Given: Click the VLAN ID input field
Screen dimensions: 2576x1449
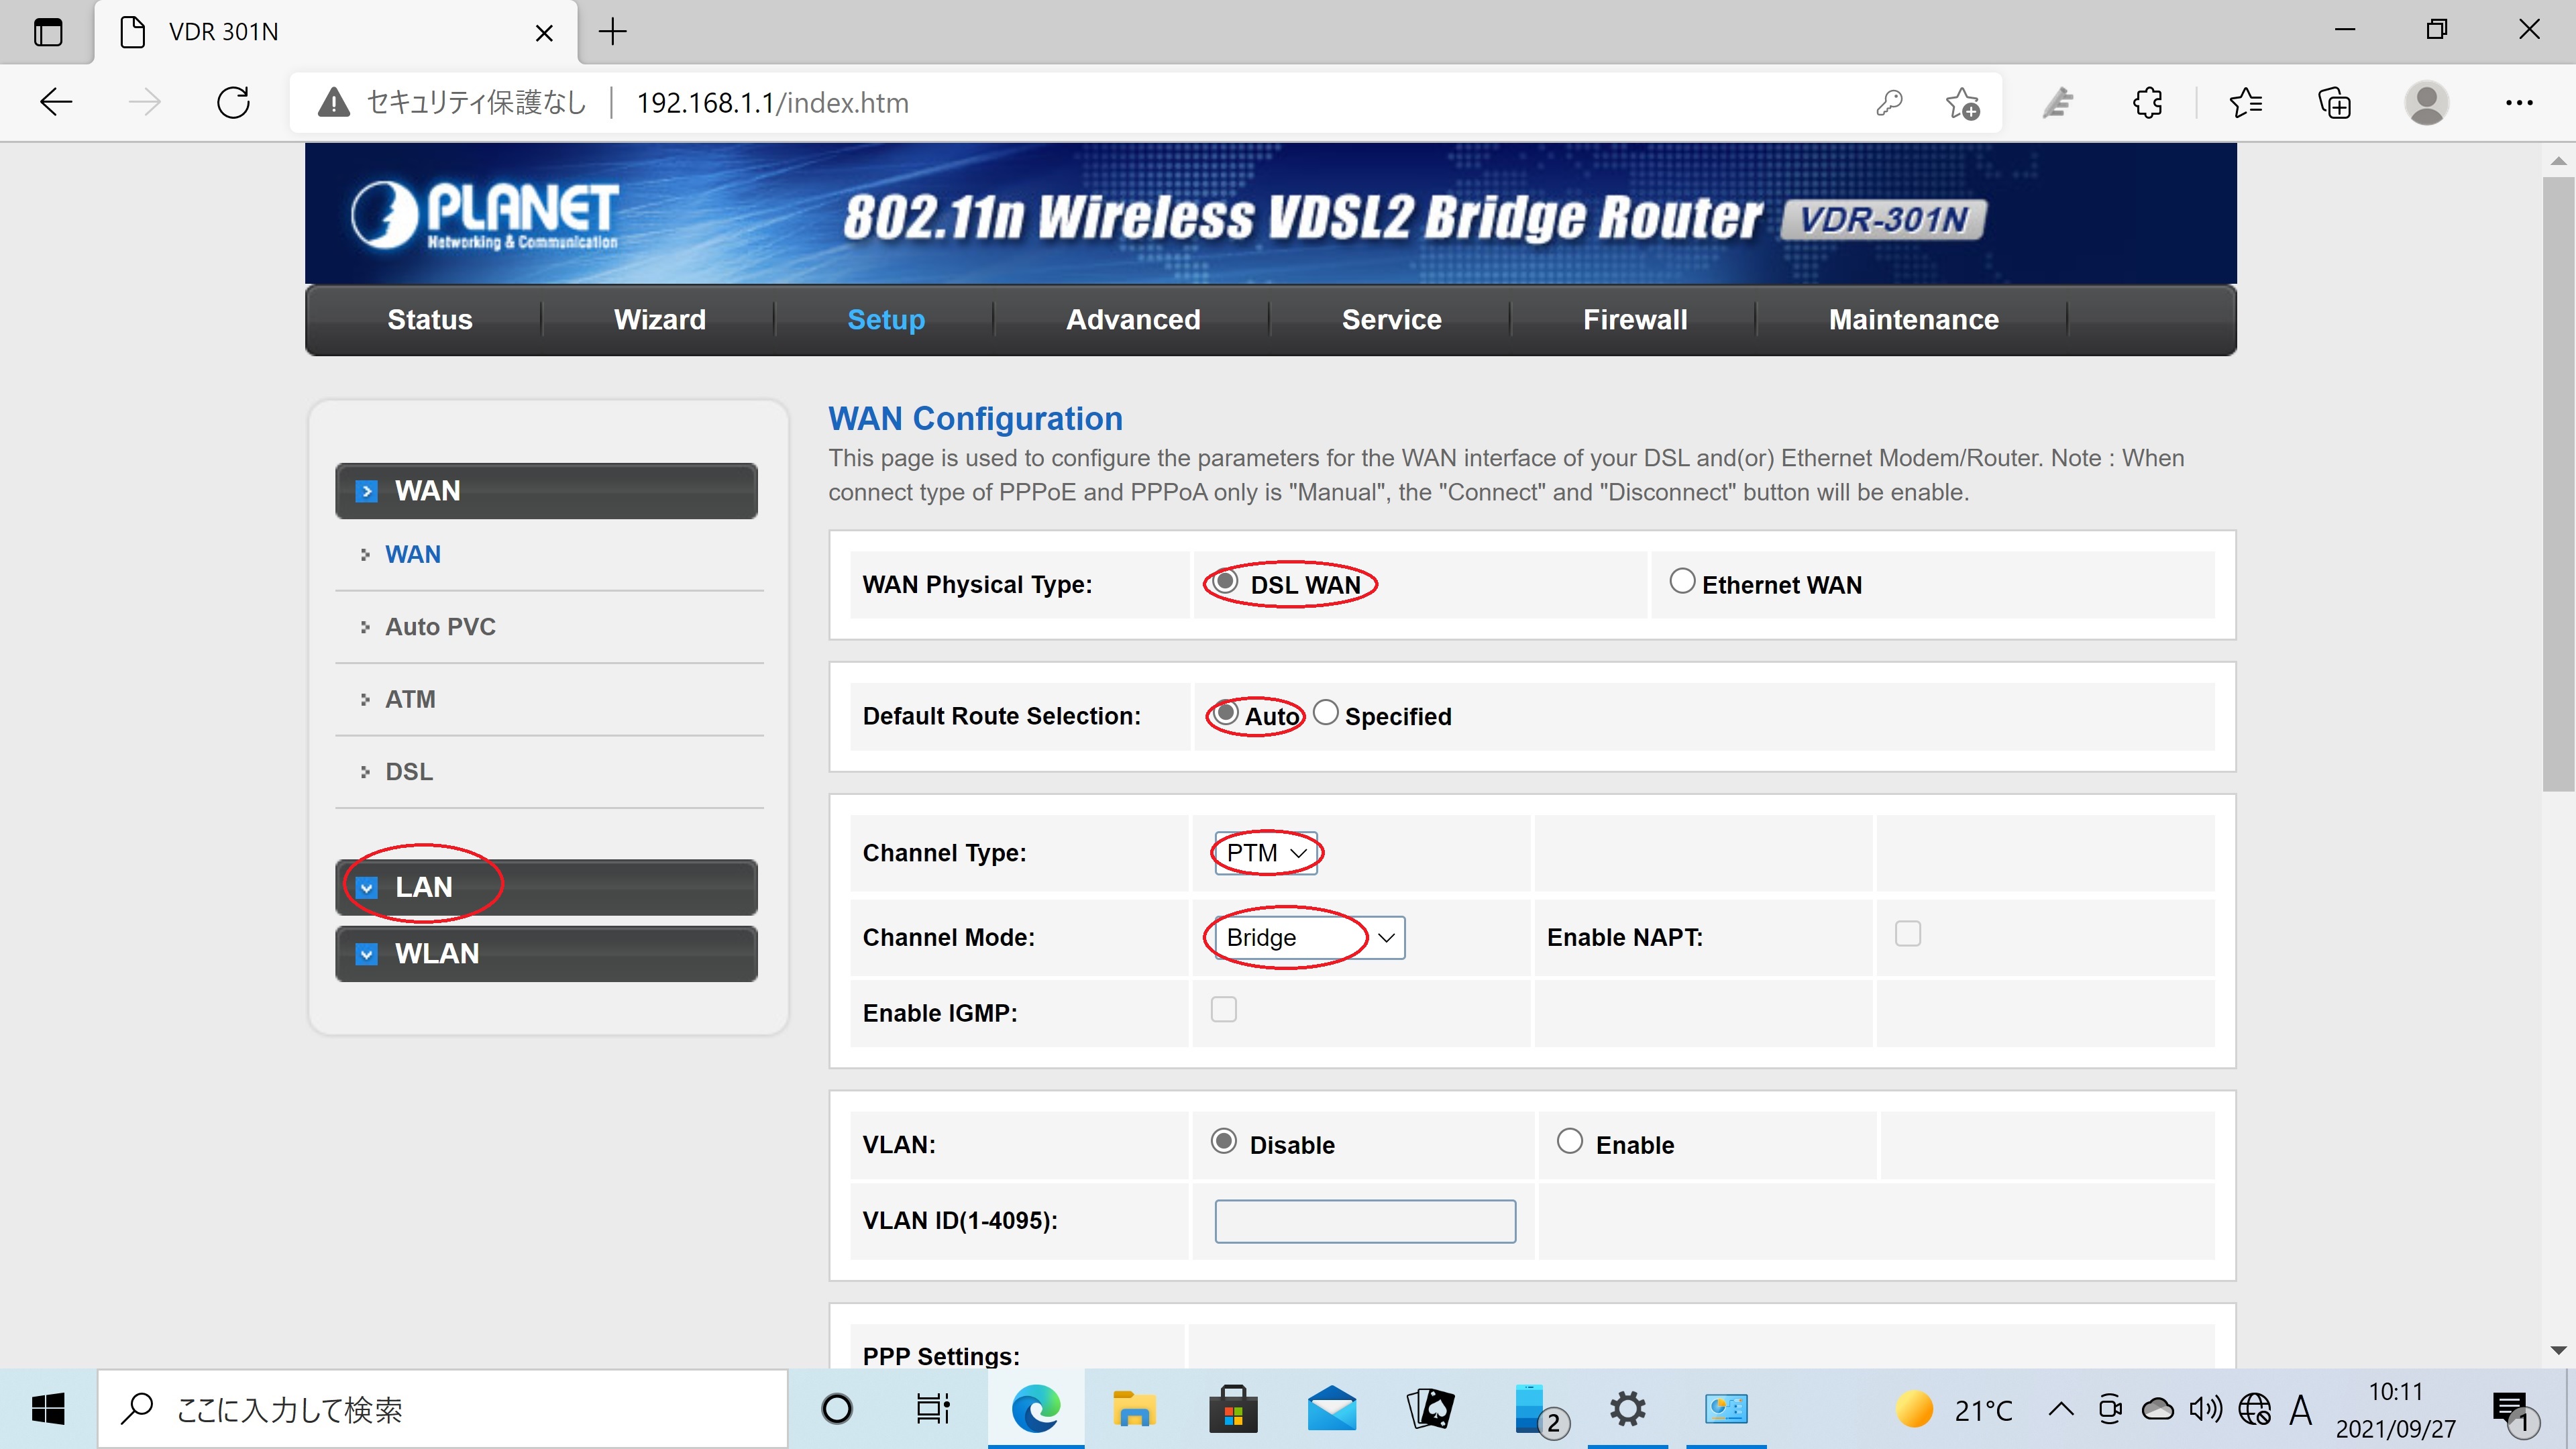Looking at the screenshot, I should (1365, 1221).
